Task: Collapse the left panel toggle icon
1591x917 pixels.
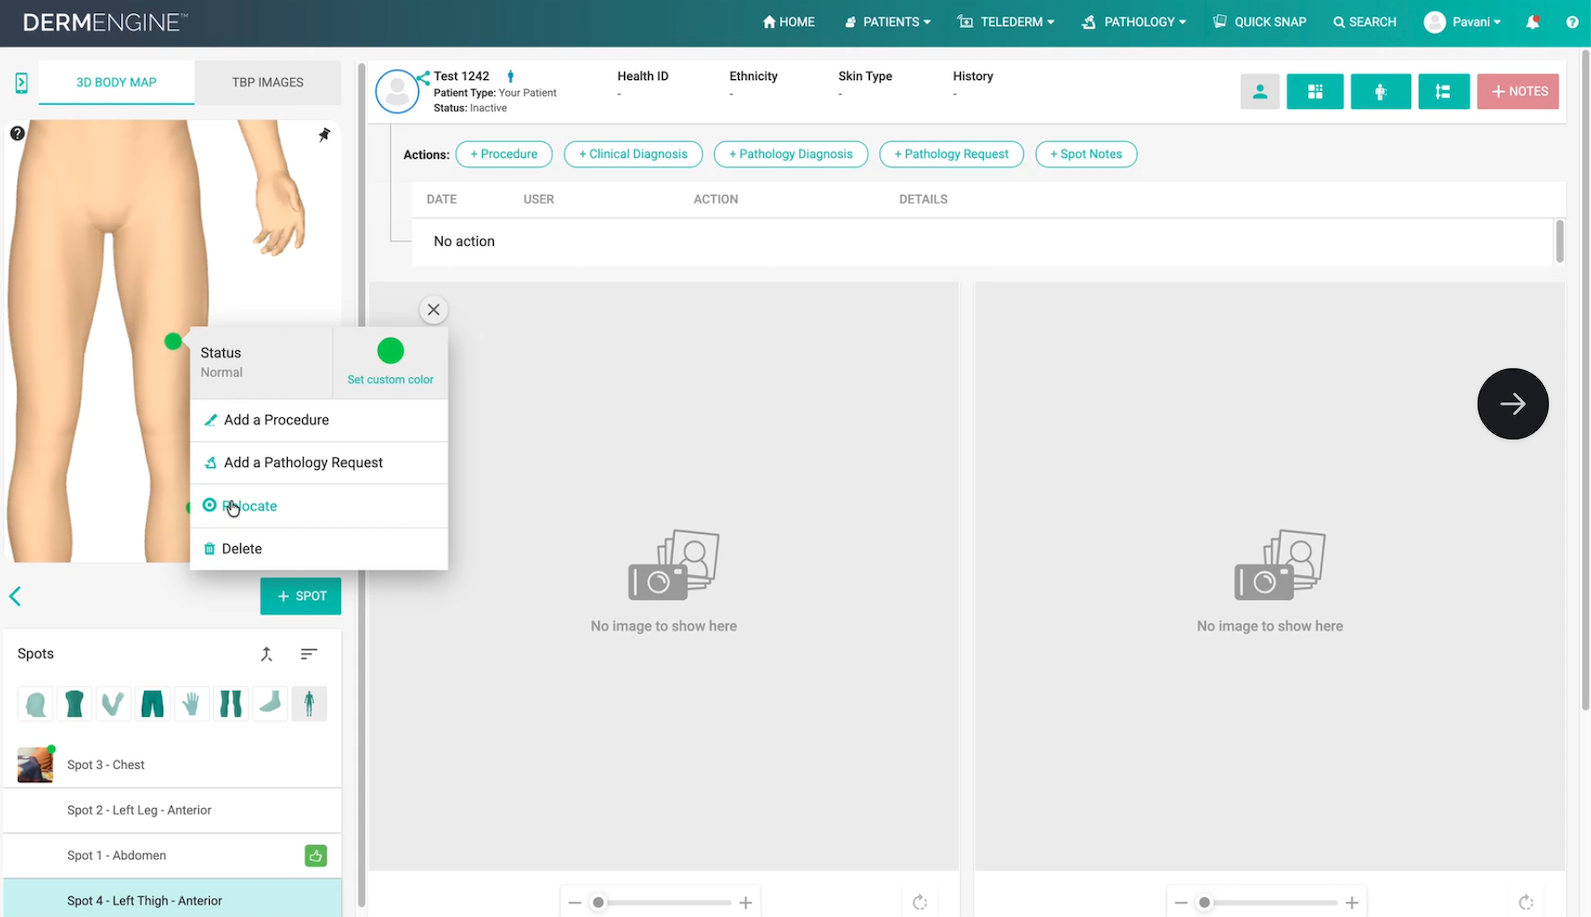Action: 21,83
